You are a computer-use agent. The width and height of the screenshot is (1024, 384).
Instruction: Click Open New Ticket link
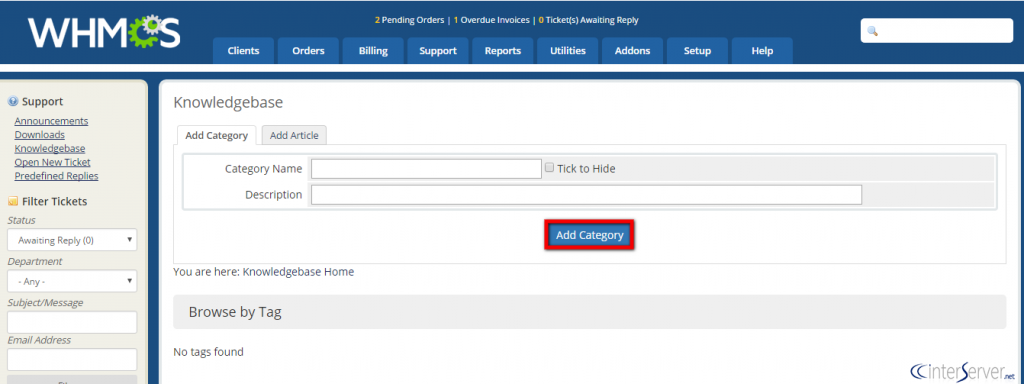[x=52, y=162]
